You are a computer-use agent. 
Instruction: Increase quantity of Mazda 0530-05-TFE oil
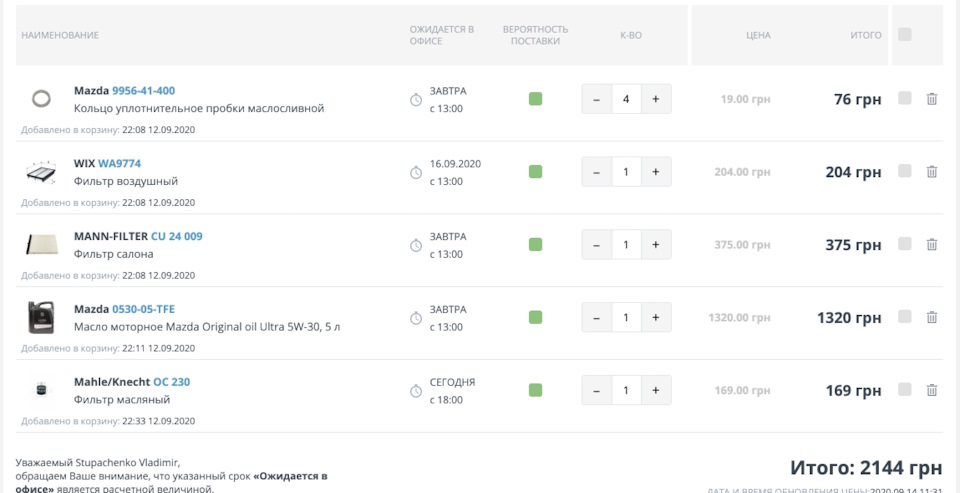coord(656,317)
